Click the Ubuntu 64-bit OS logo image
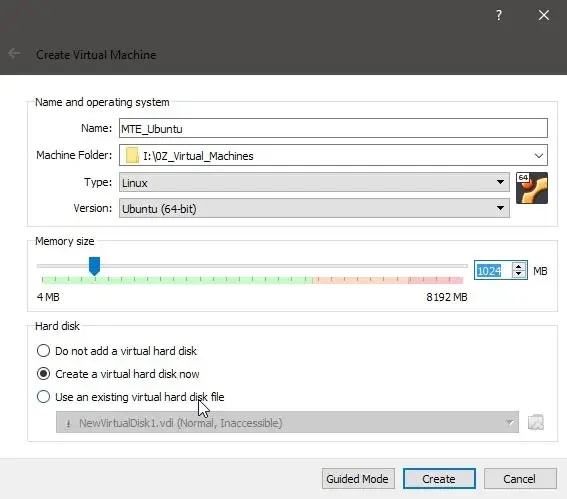This screenshot has height=499, width=567. click(532, 188)
